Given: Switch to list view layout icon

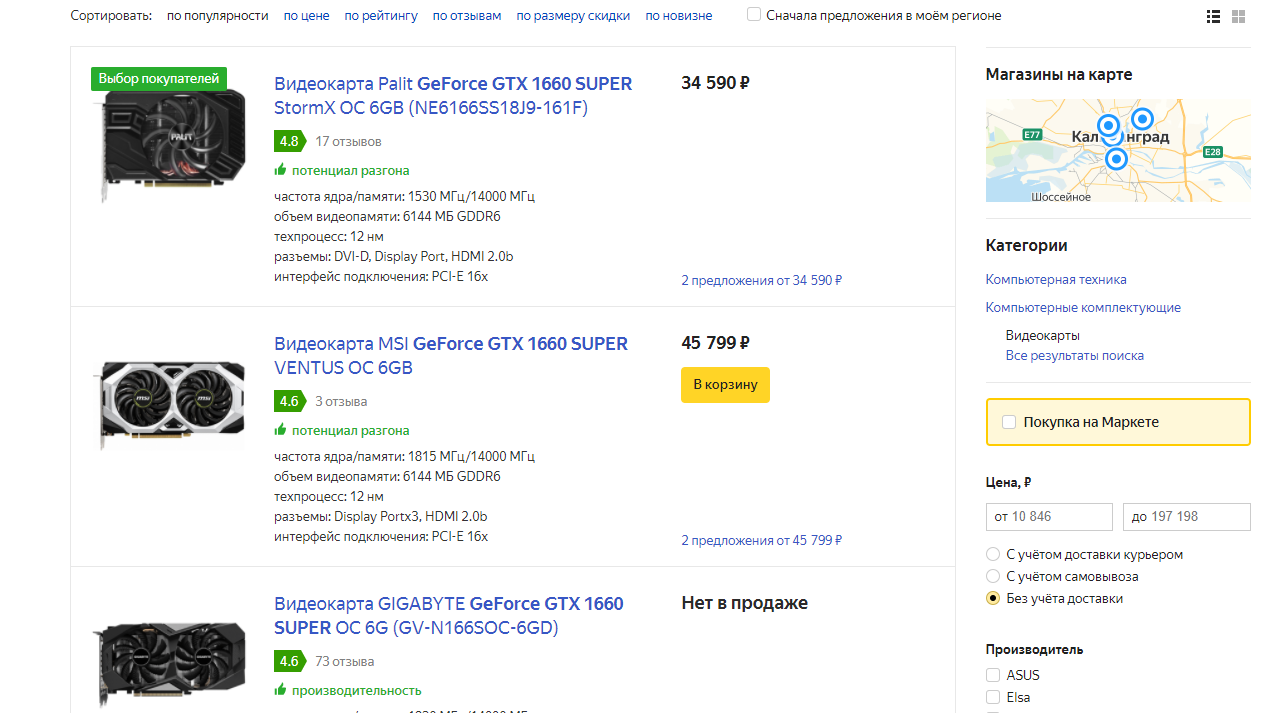Looking at the screenshot, I should (x=1213, y=16).
